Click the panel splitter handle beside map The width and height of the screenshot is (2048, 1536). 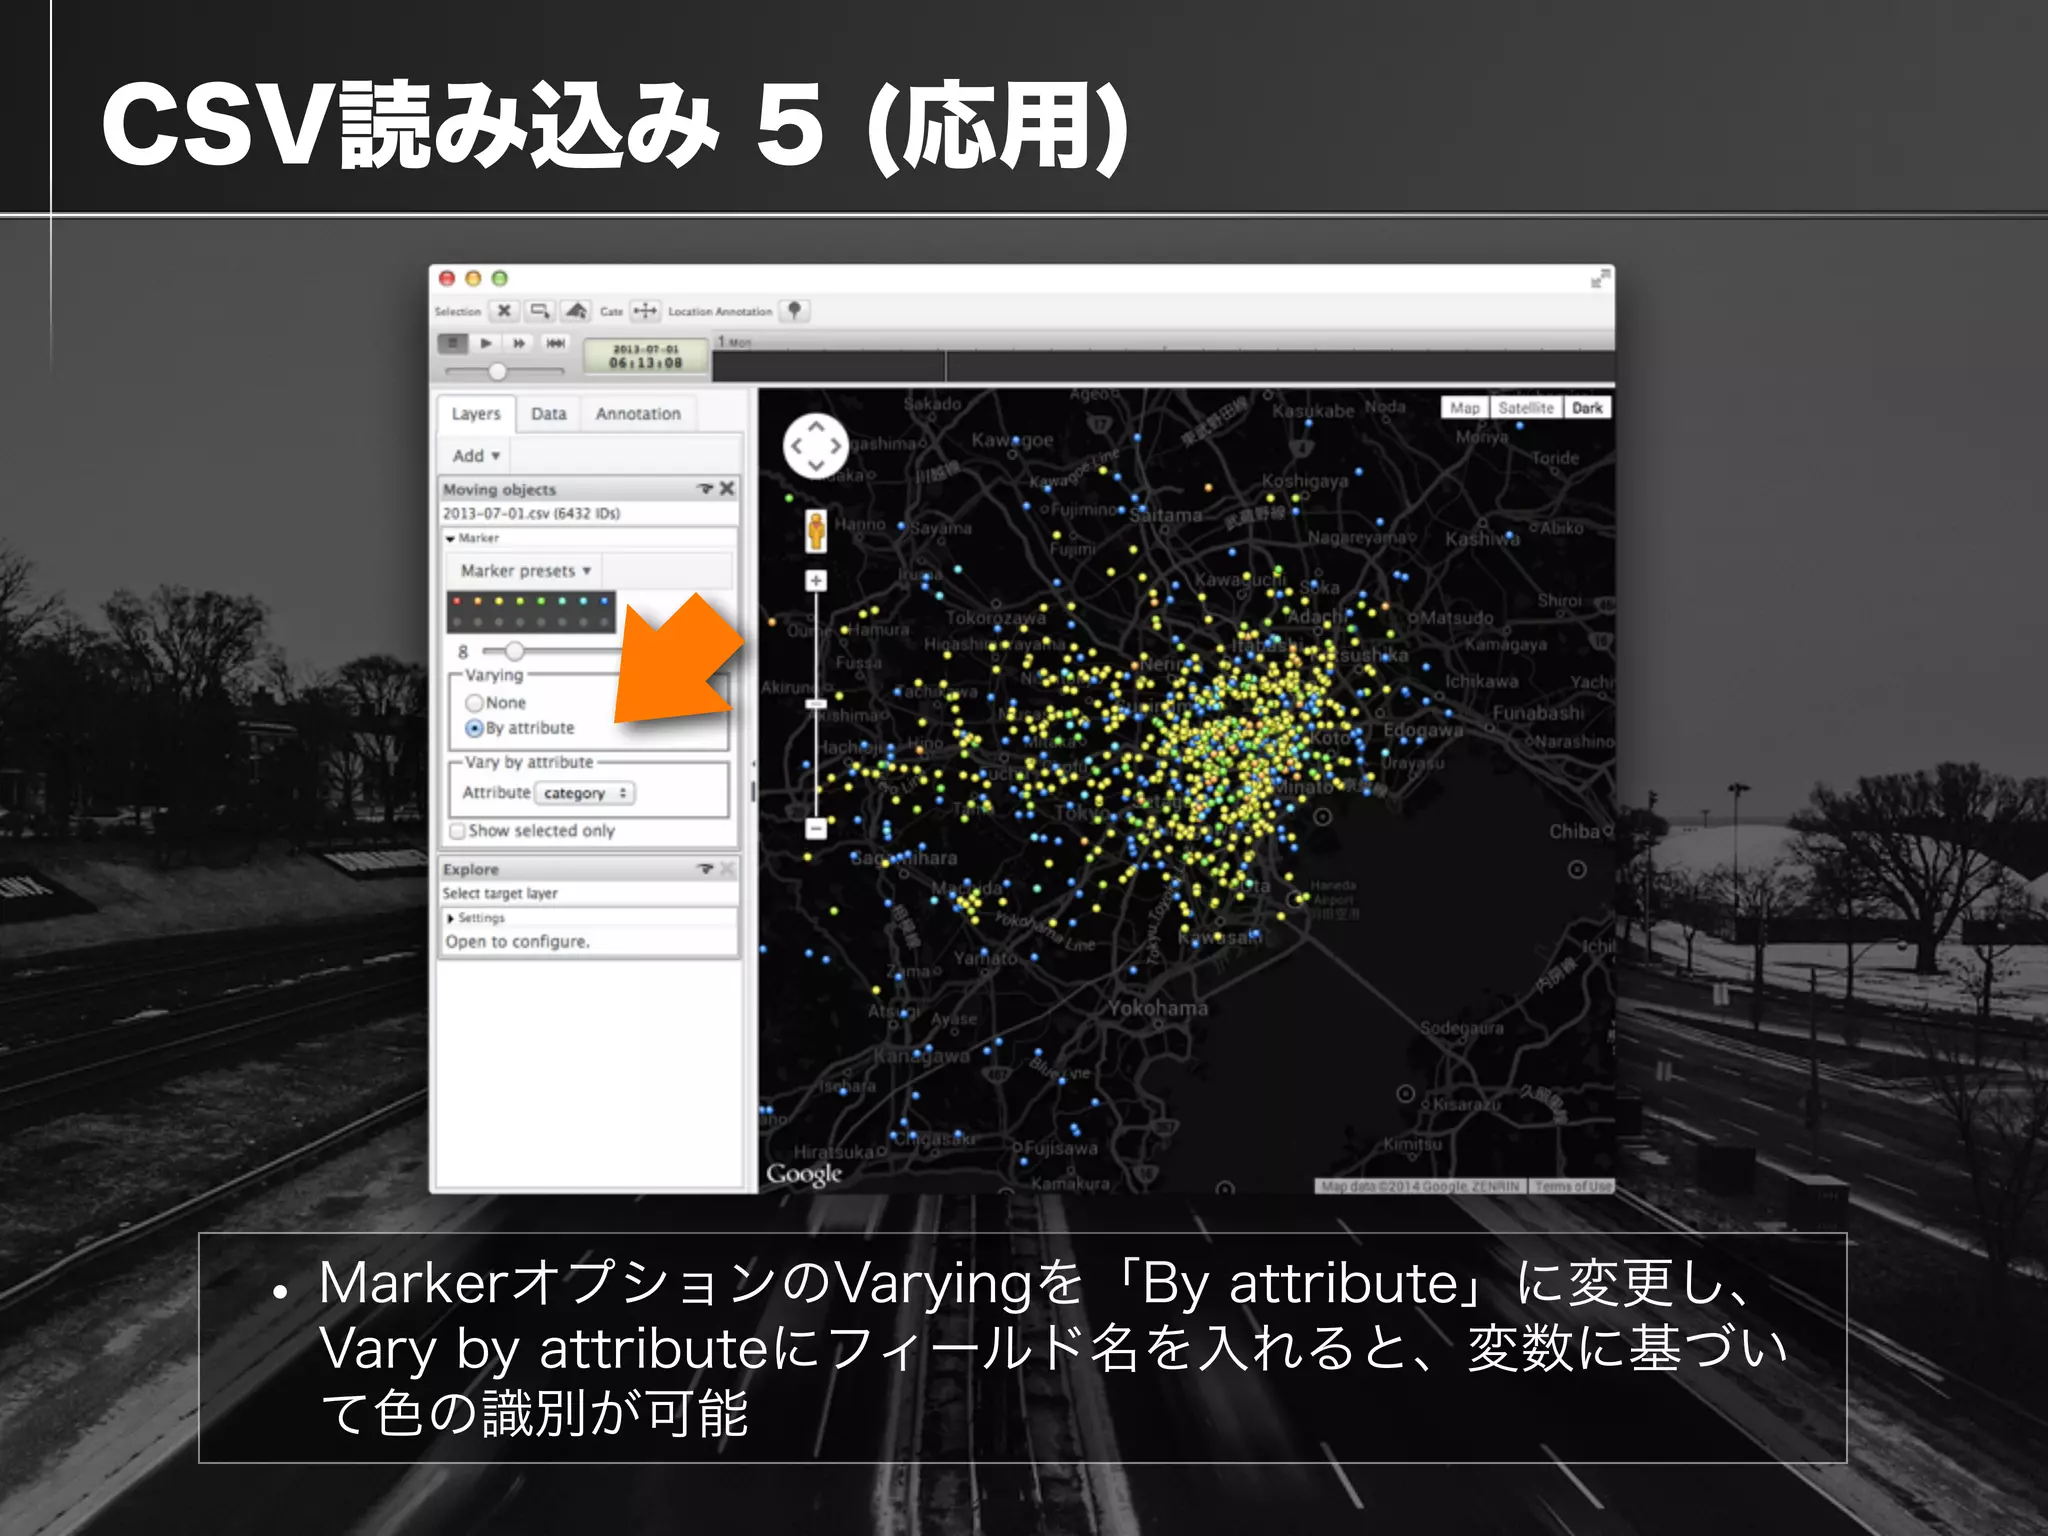pyautogui.click(x=752, y=790)
